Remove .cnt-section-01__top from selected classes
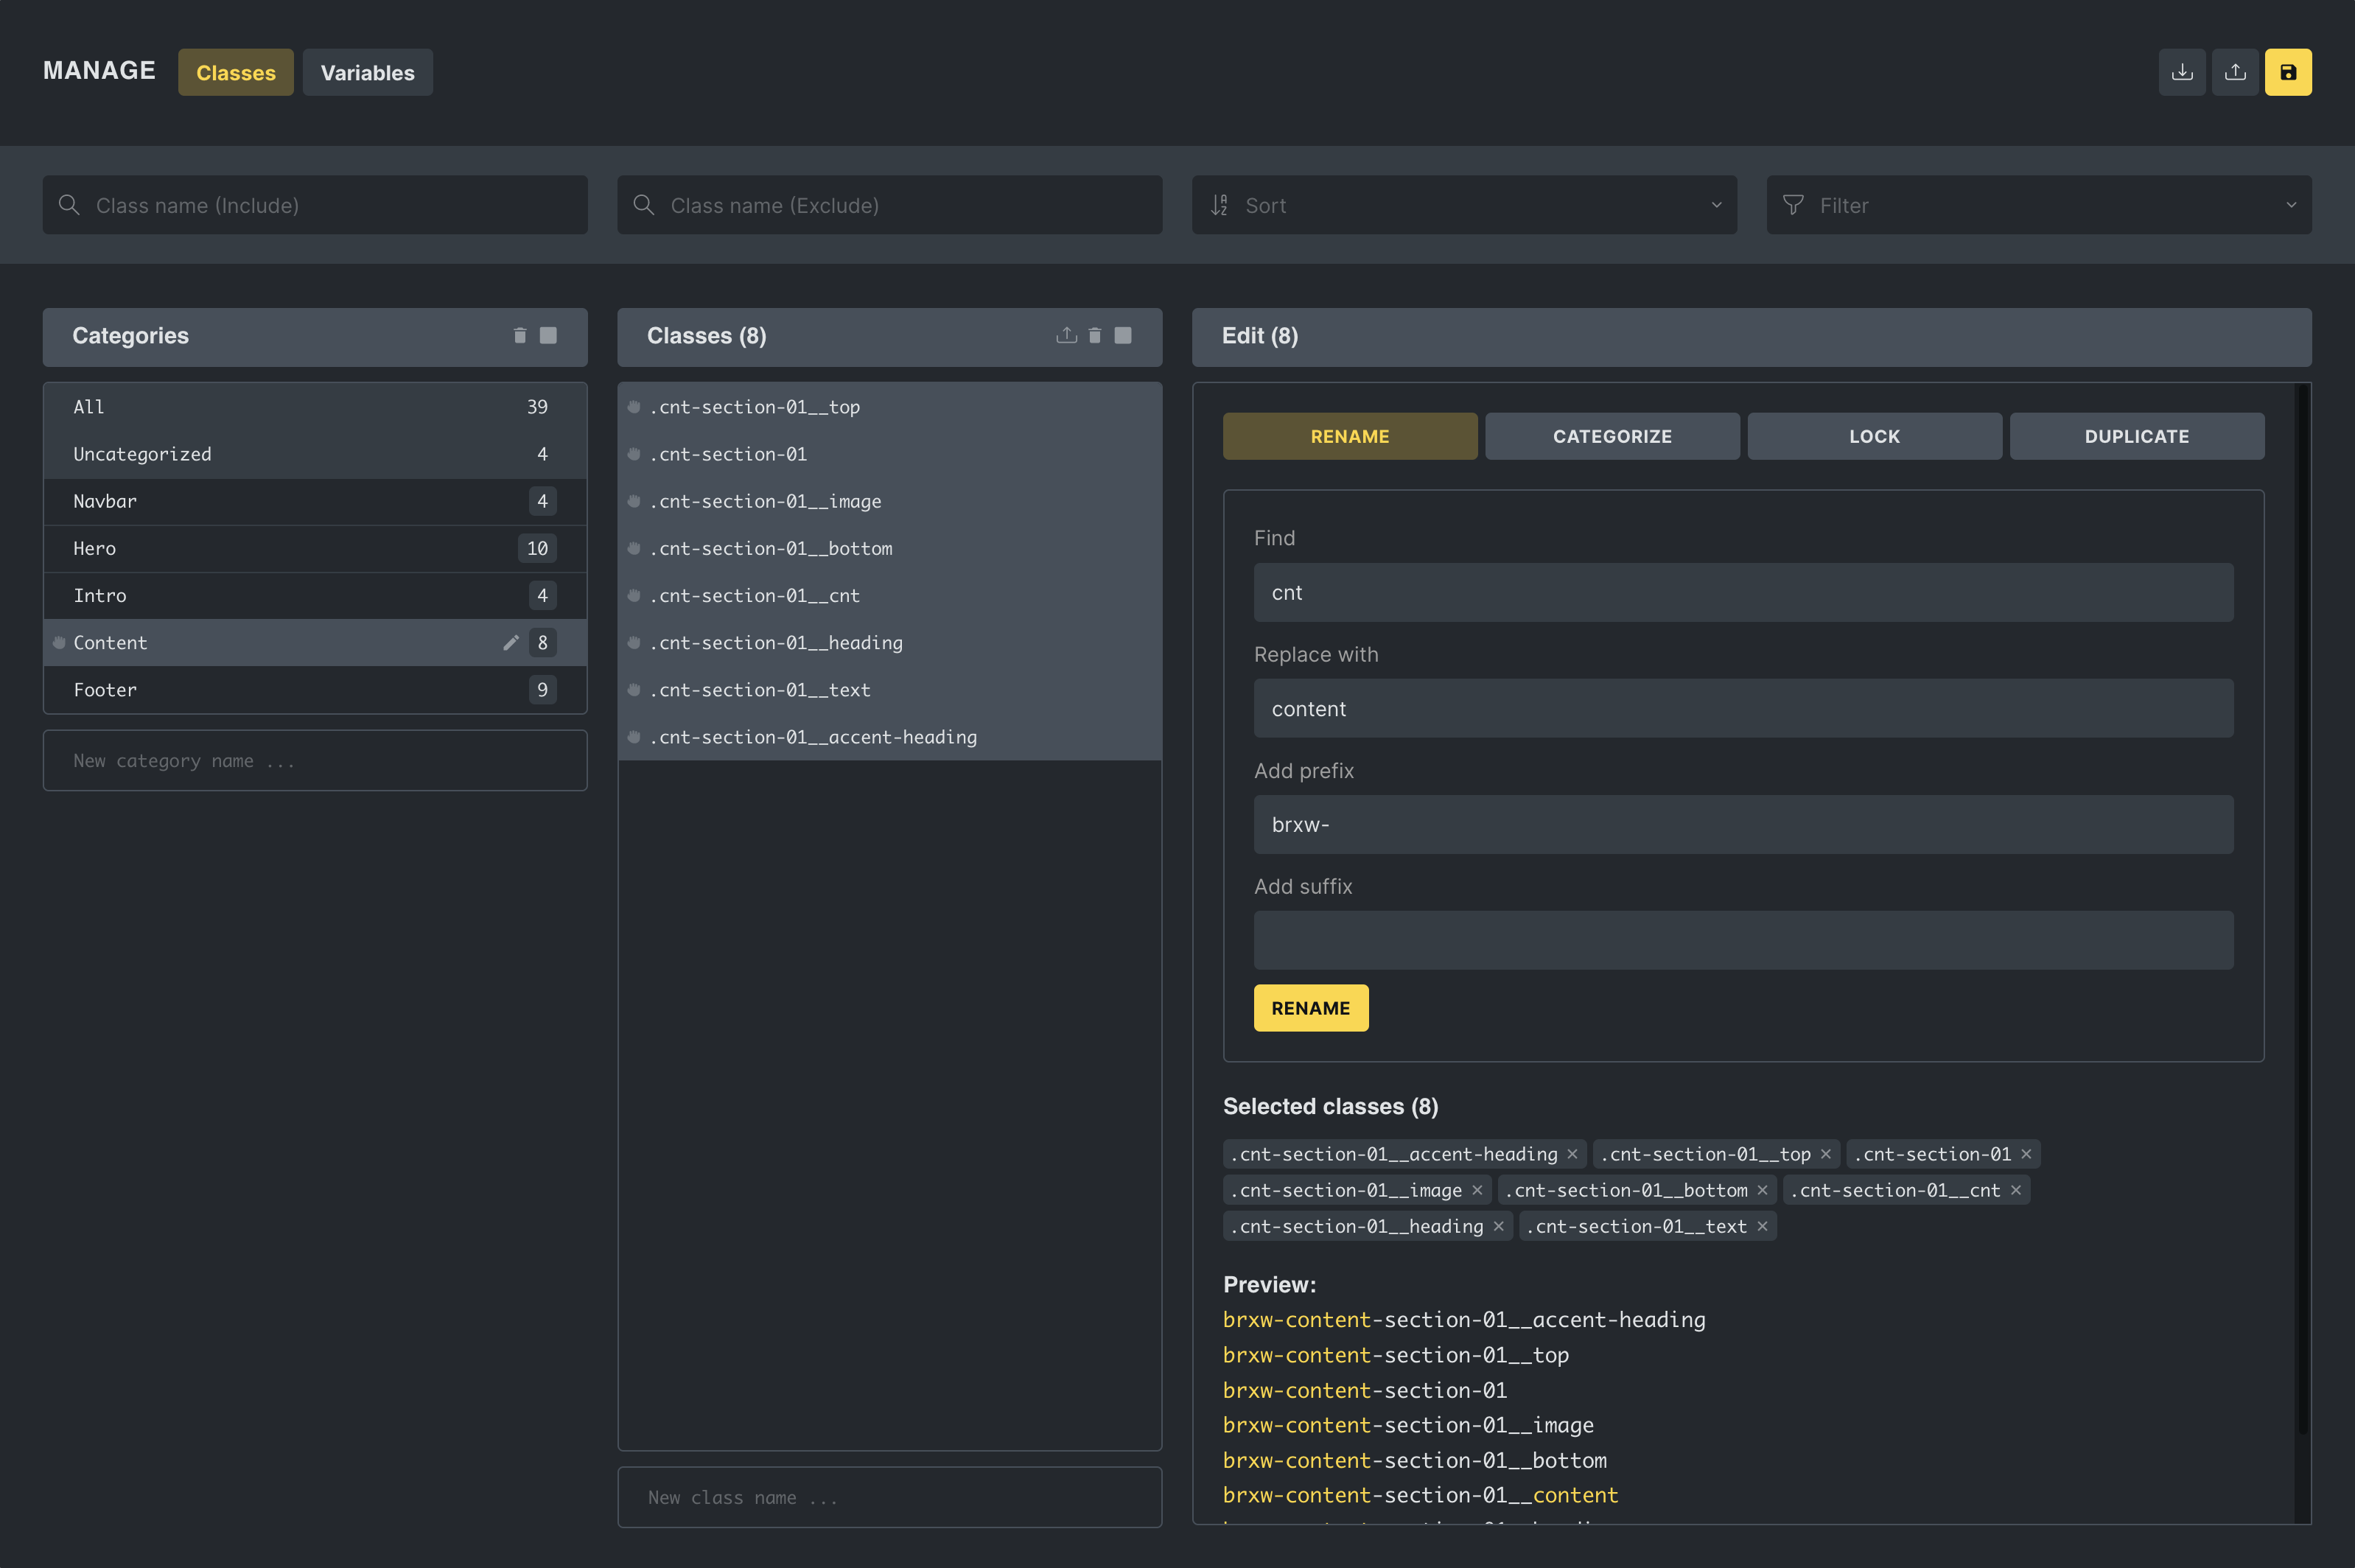2355x1568 pixels. coord(1826,1154)
